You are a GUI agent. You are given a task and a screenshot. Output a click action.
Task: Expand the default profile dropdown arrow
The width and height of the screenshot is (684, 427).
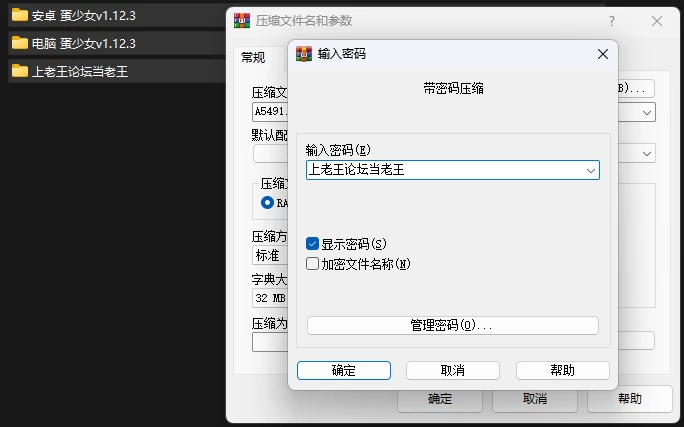click(x=646, y=154)
